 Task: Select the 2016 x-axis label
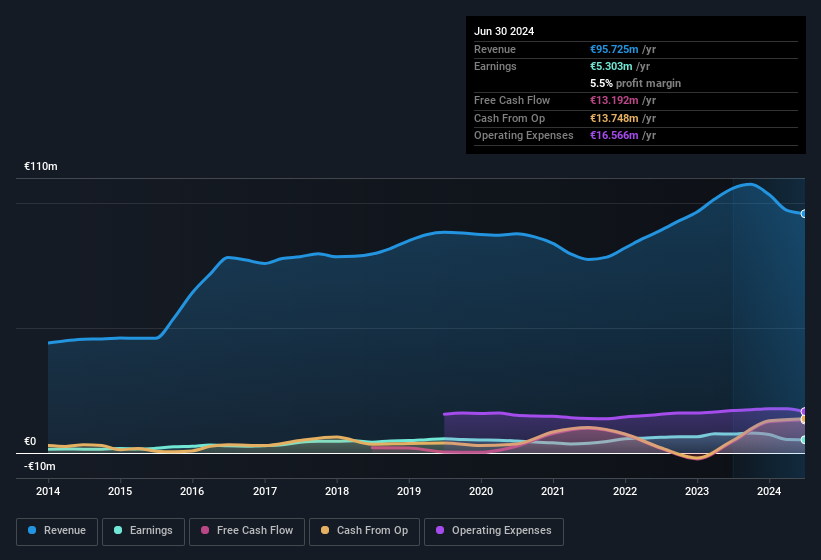click(192, 491)
